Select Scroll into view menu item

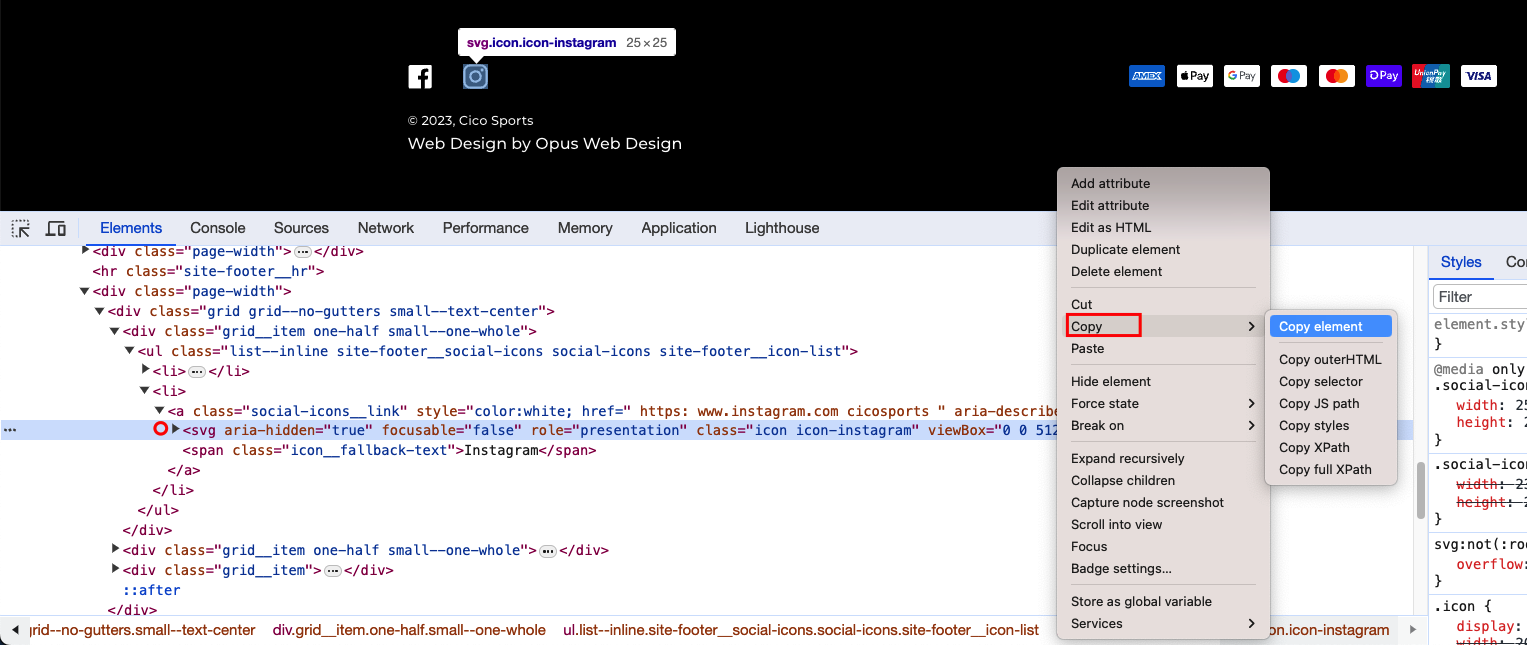tap(1163, 525)
